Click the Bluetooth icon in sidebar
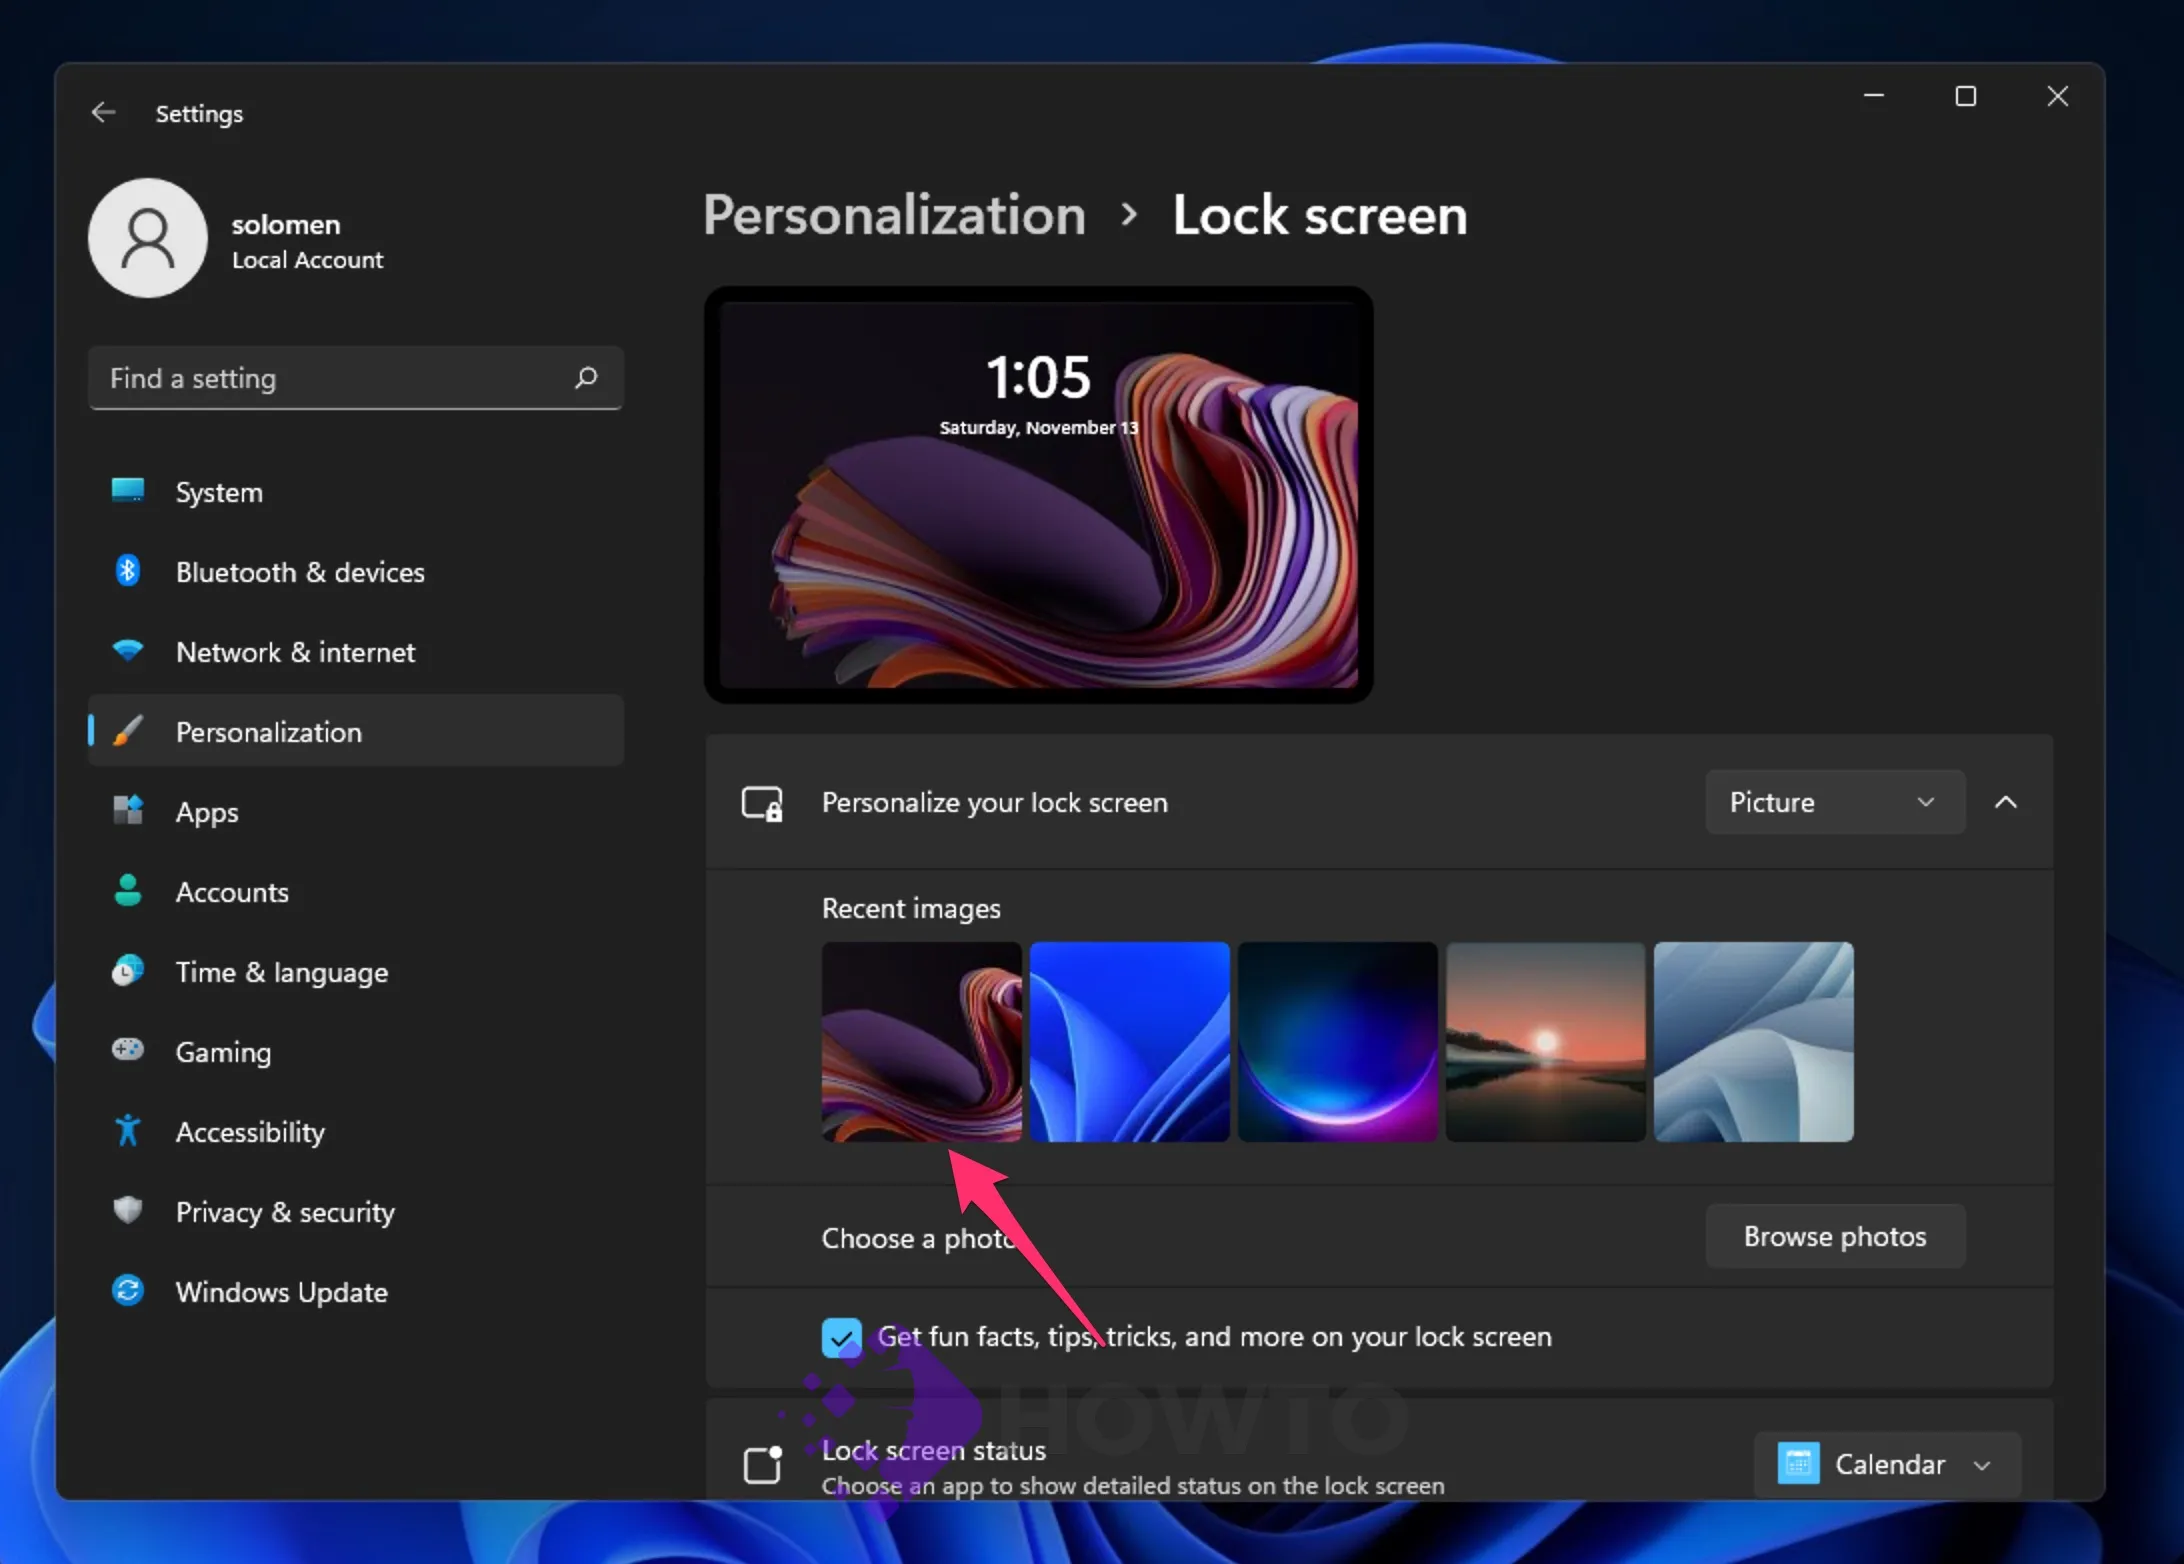This screenshot has height=1564, width=2184. pos(128,571)
